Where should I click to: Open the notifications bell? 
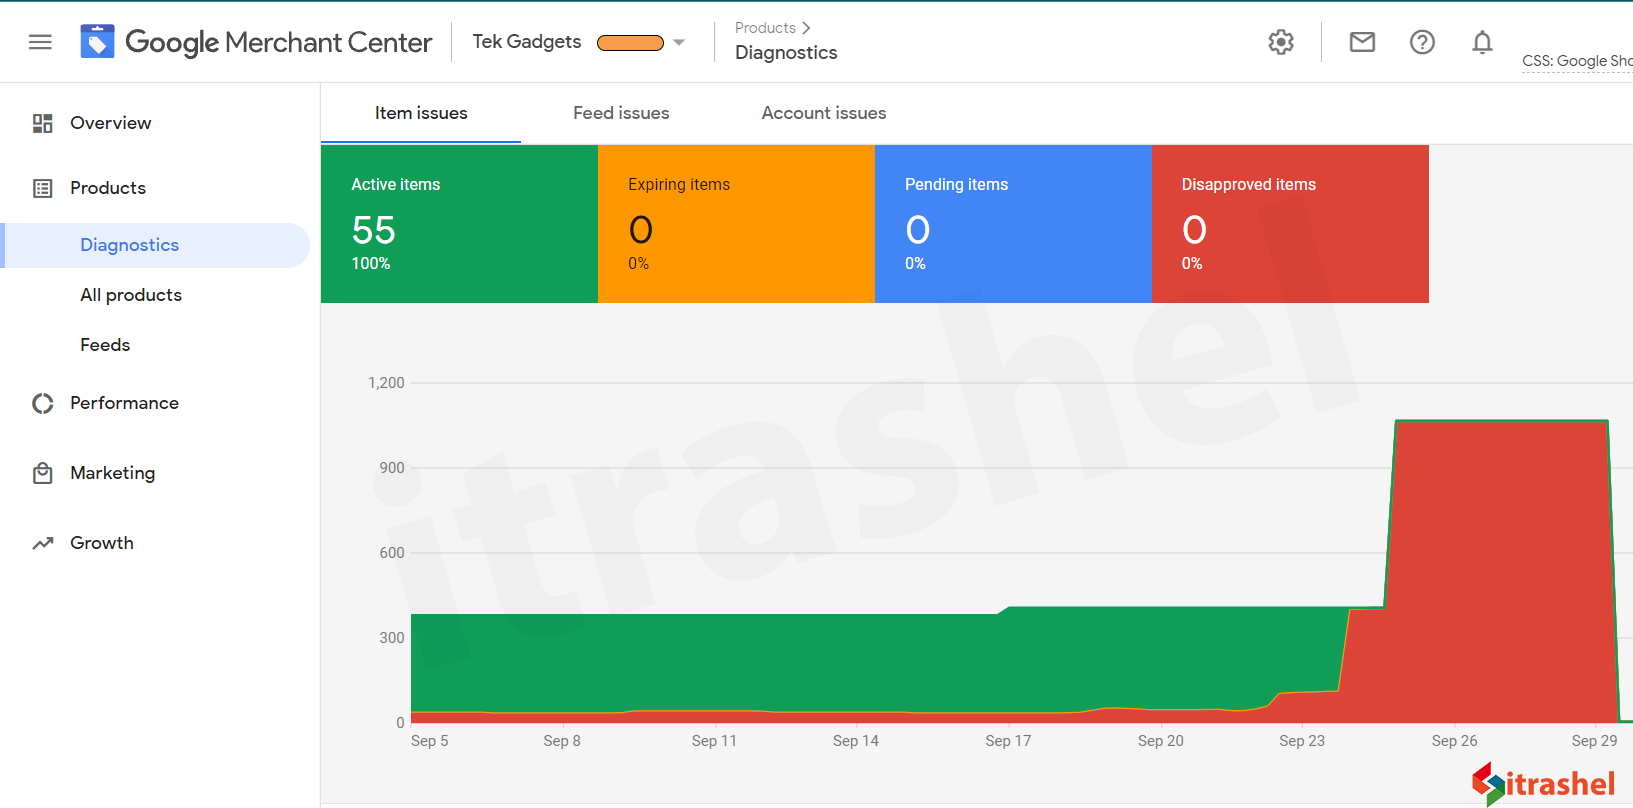tap(1482, 42)
